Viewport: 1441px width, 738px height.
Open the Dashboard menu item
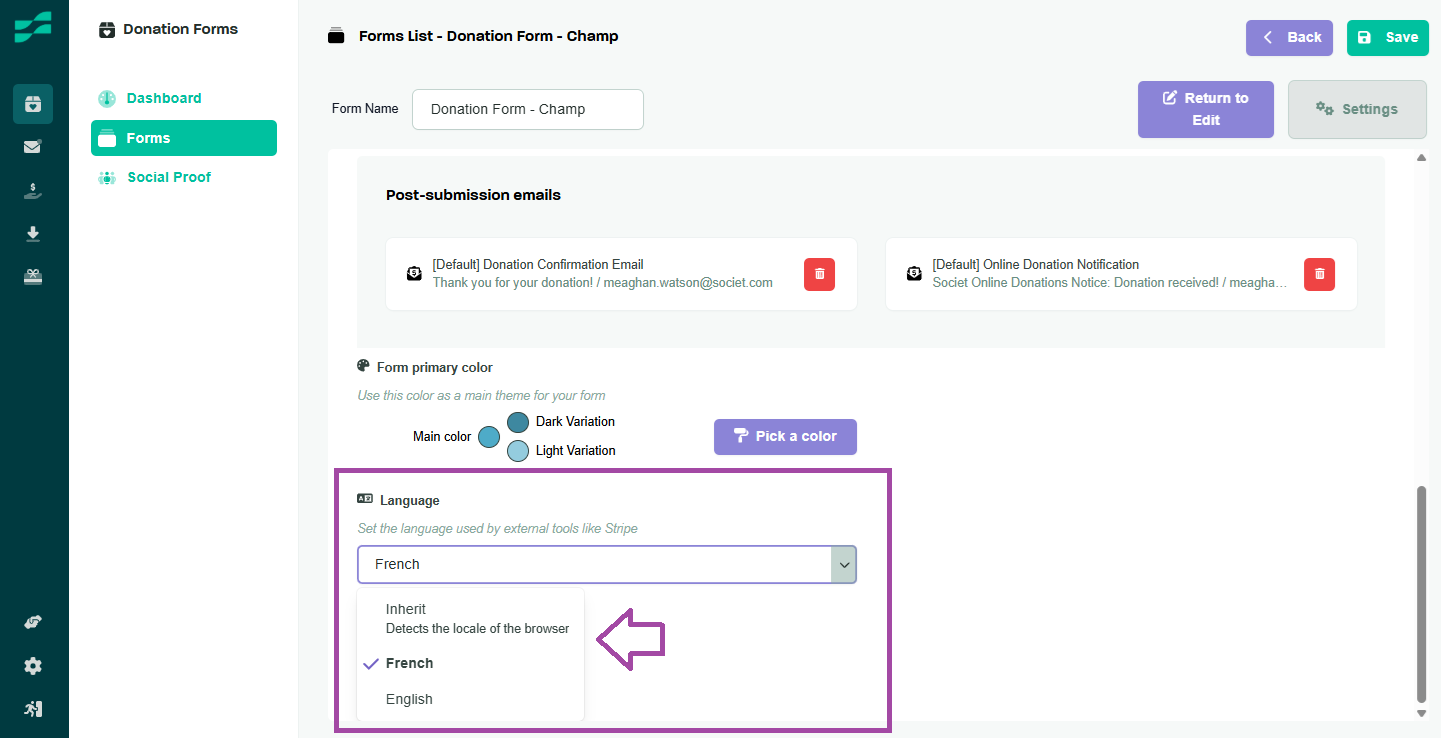pyautogui.click(x=163, y=98)
